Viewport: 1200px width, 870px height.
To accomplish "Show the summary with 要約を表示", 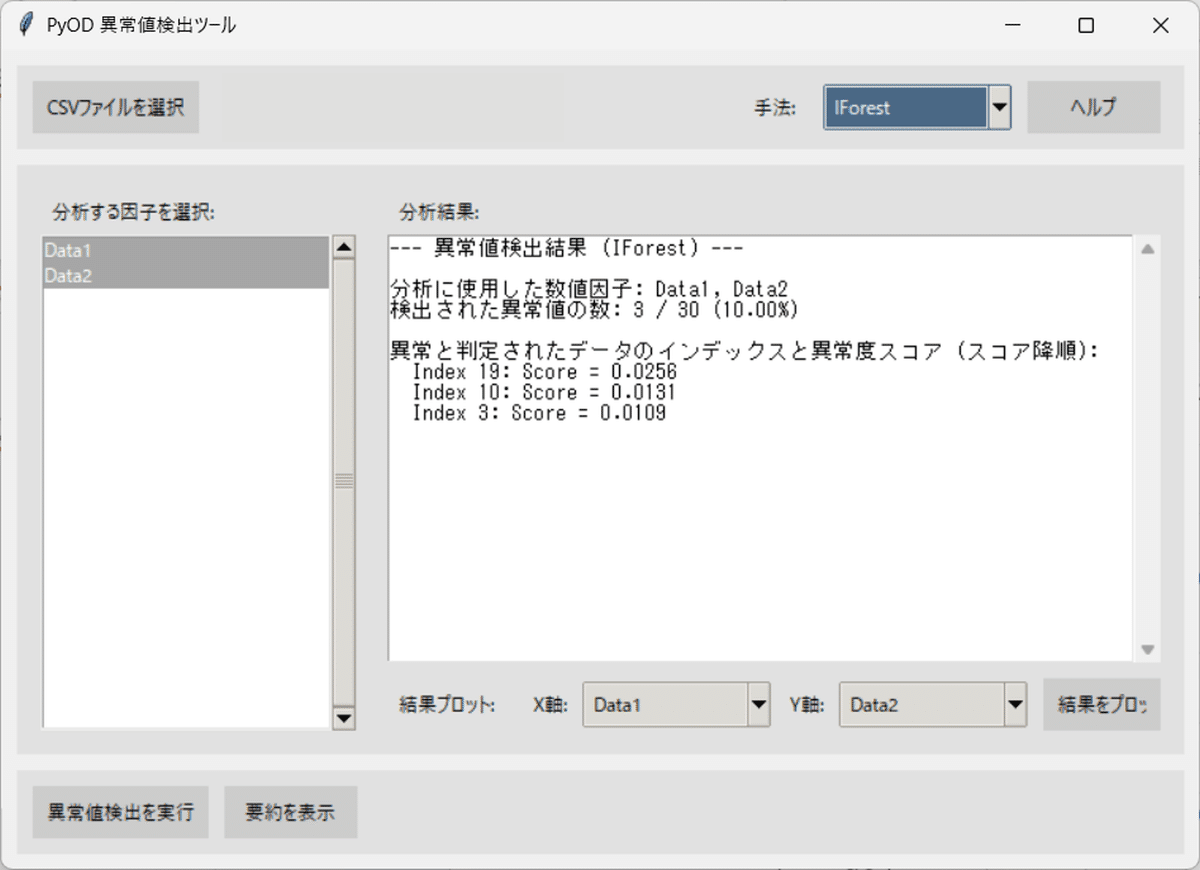I will (290, 812).
